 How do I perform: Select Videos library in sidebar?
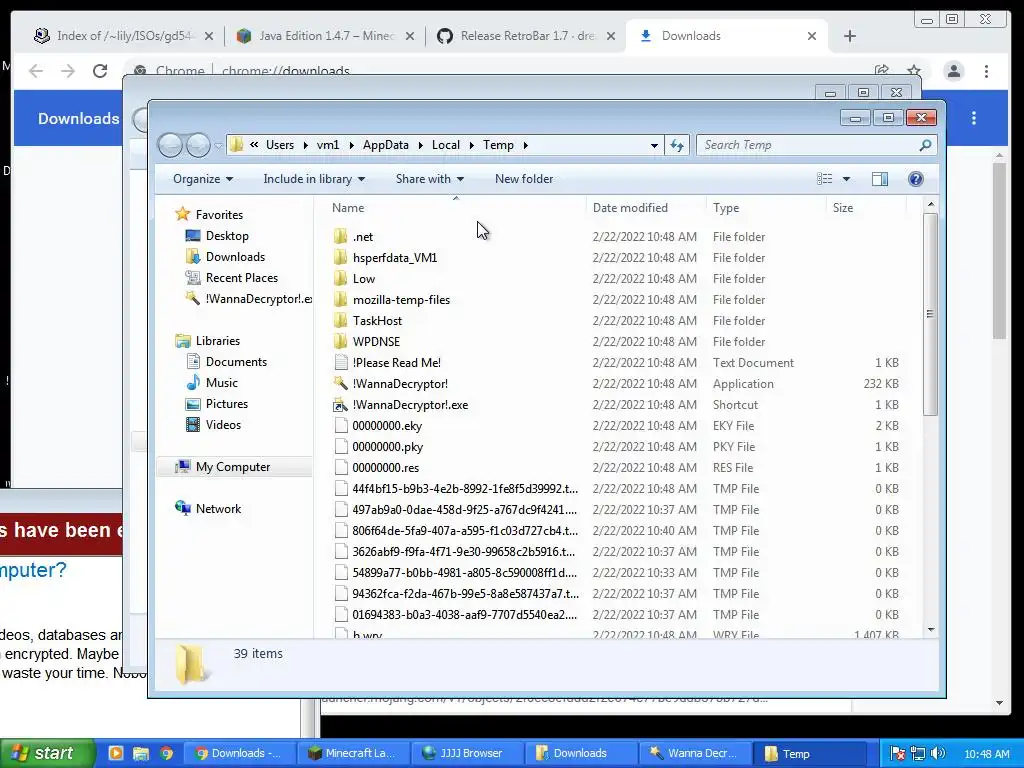[223, 424]
